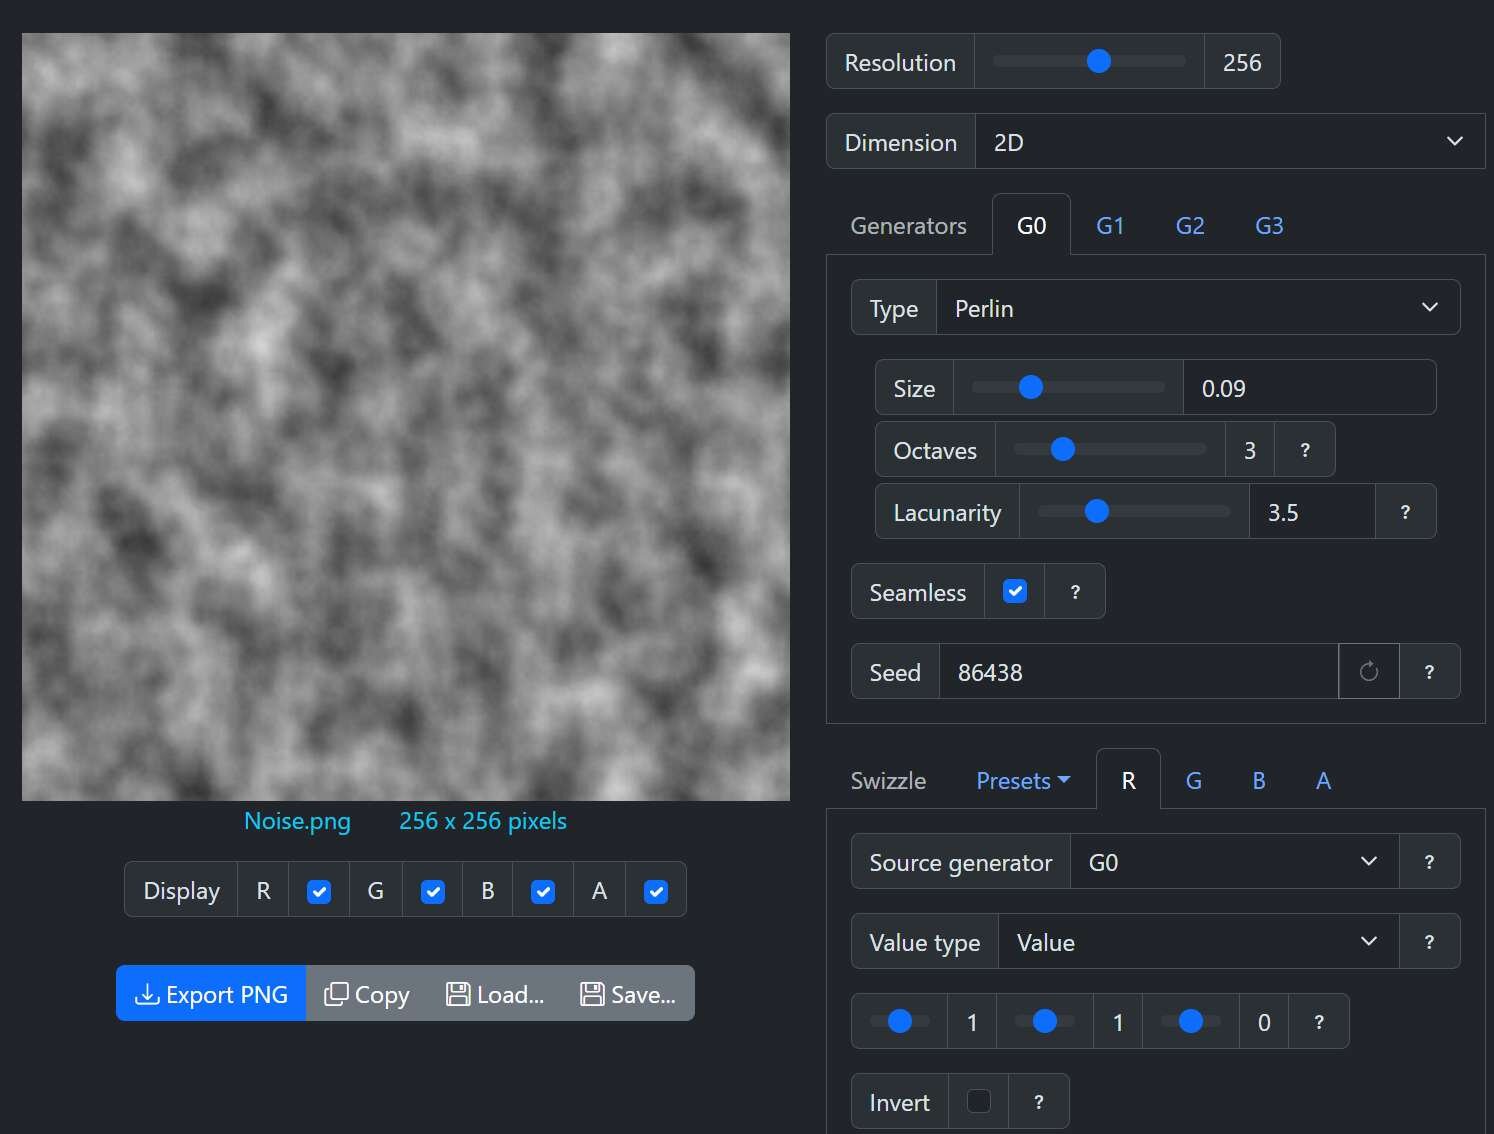This screenshot has width=1494, height=1134.
Task: Enable the Invert checkbox
Action: [978, 1101]
